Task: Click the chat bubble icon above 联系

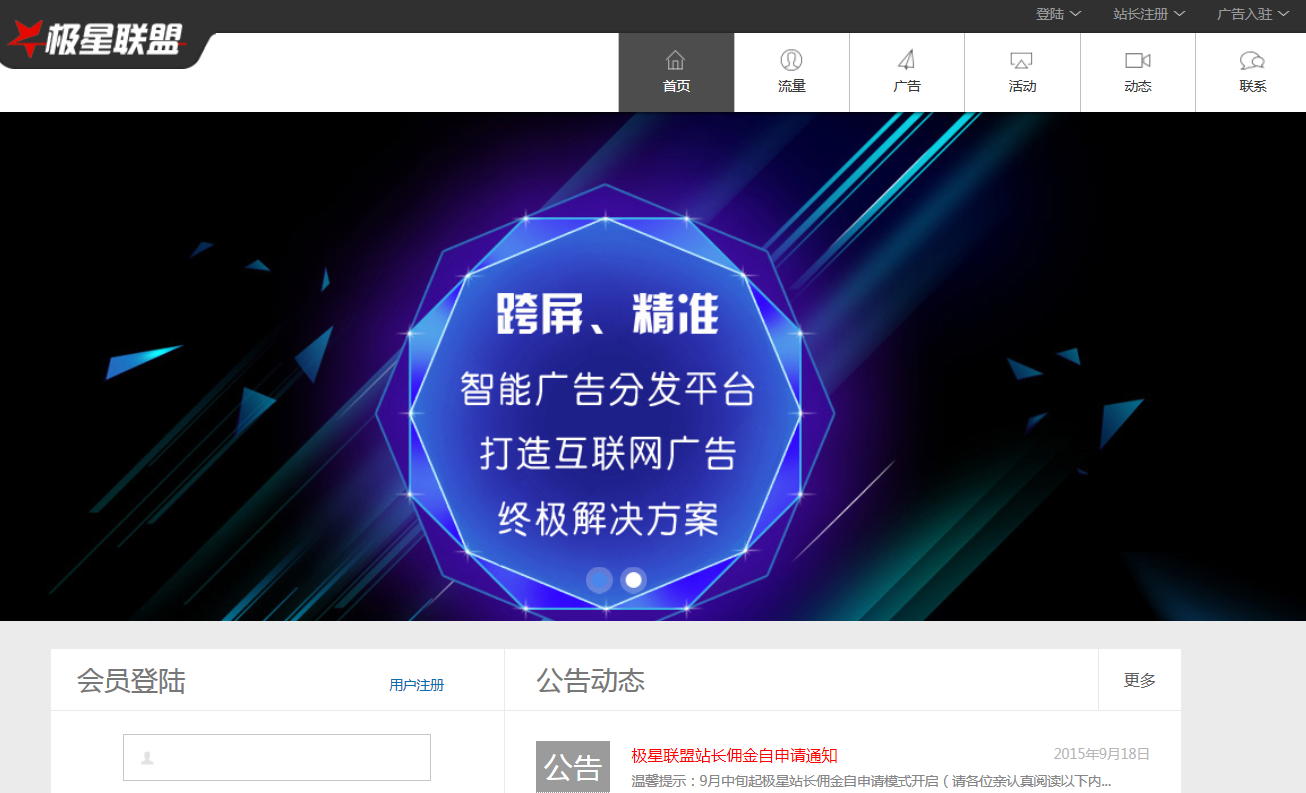Action: click(1252, 60)
